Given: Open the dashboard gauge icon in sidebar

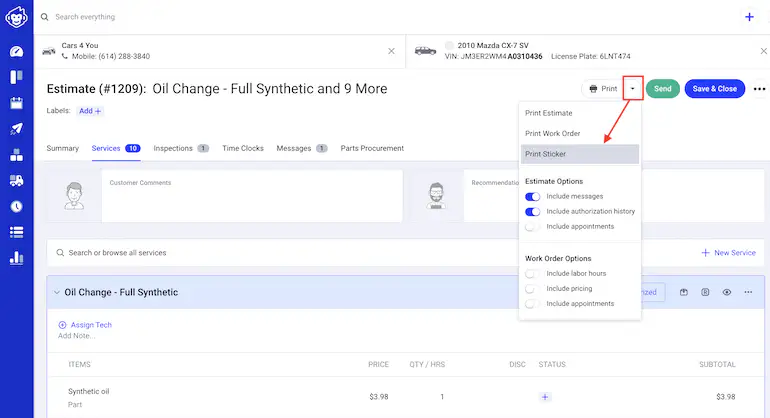Looking at the screenshot, I should (16, 51).
